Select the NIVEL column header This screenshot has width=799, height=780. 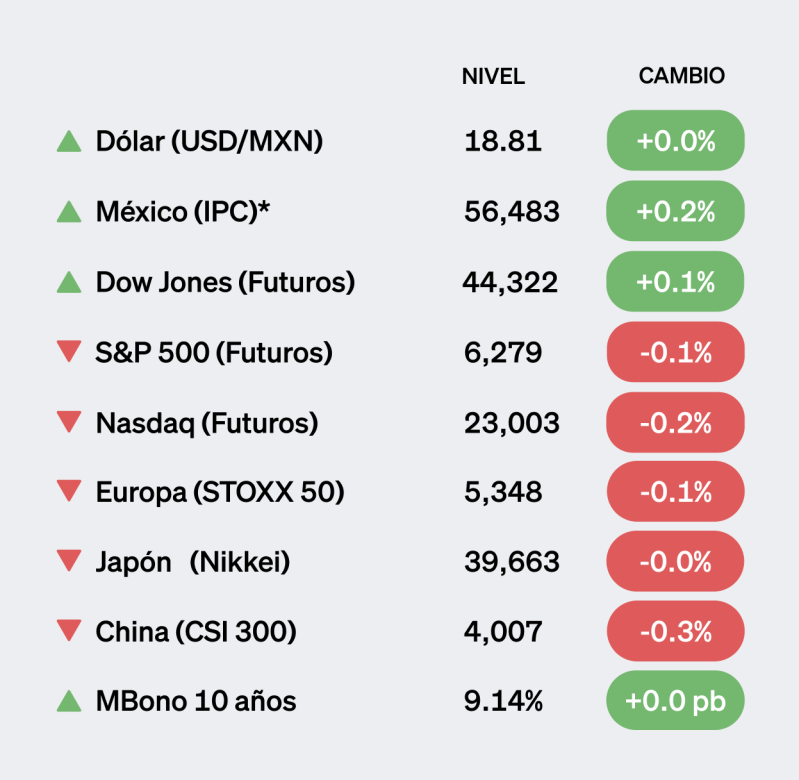(493, 77)
